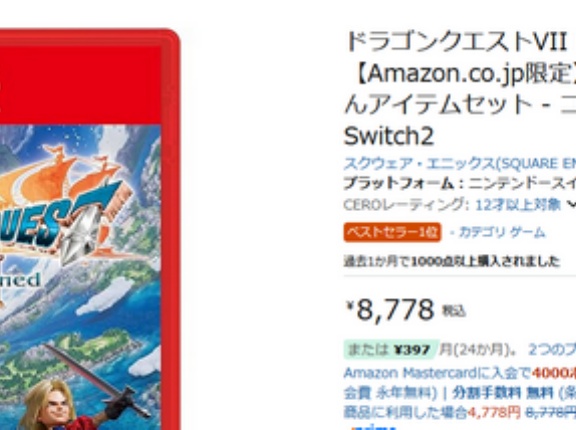576x430 pixels.
Task: Click the orange ベストセラー1位 badge
Action: pyautogui.click(x=392, y=232)
